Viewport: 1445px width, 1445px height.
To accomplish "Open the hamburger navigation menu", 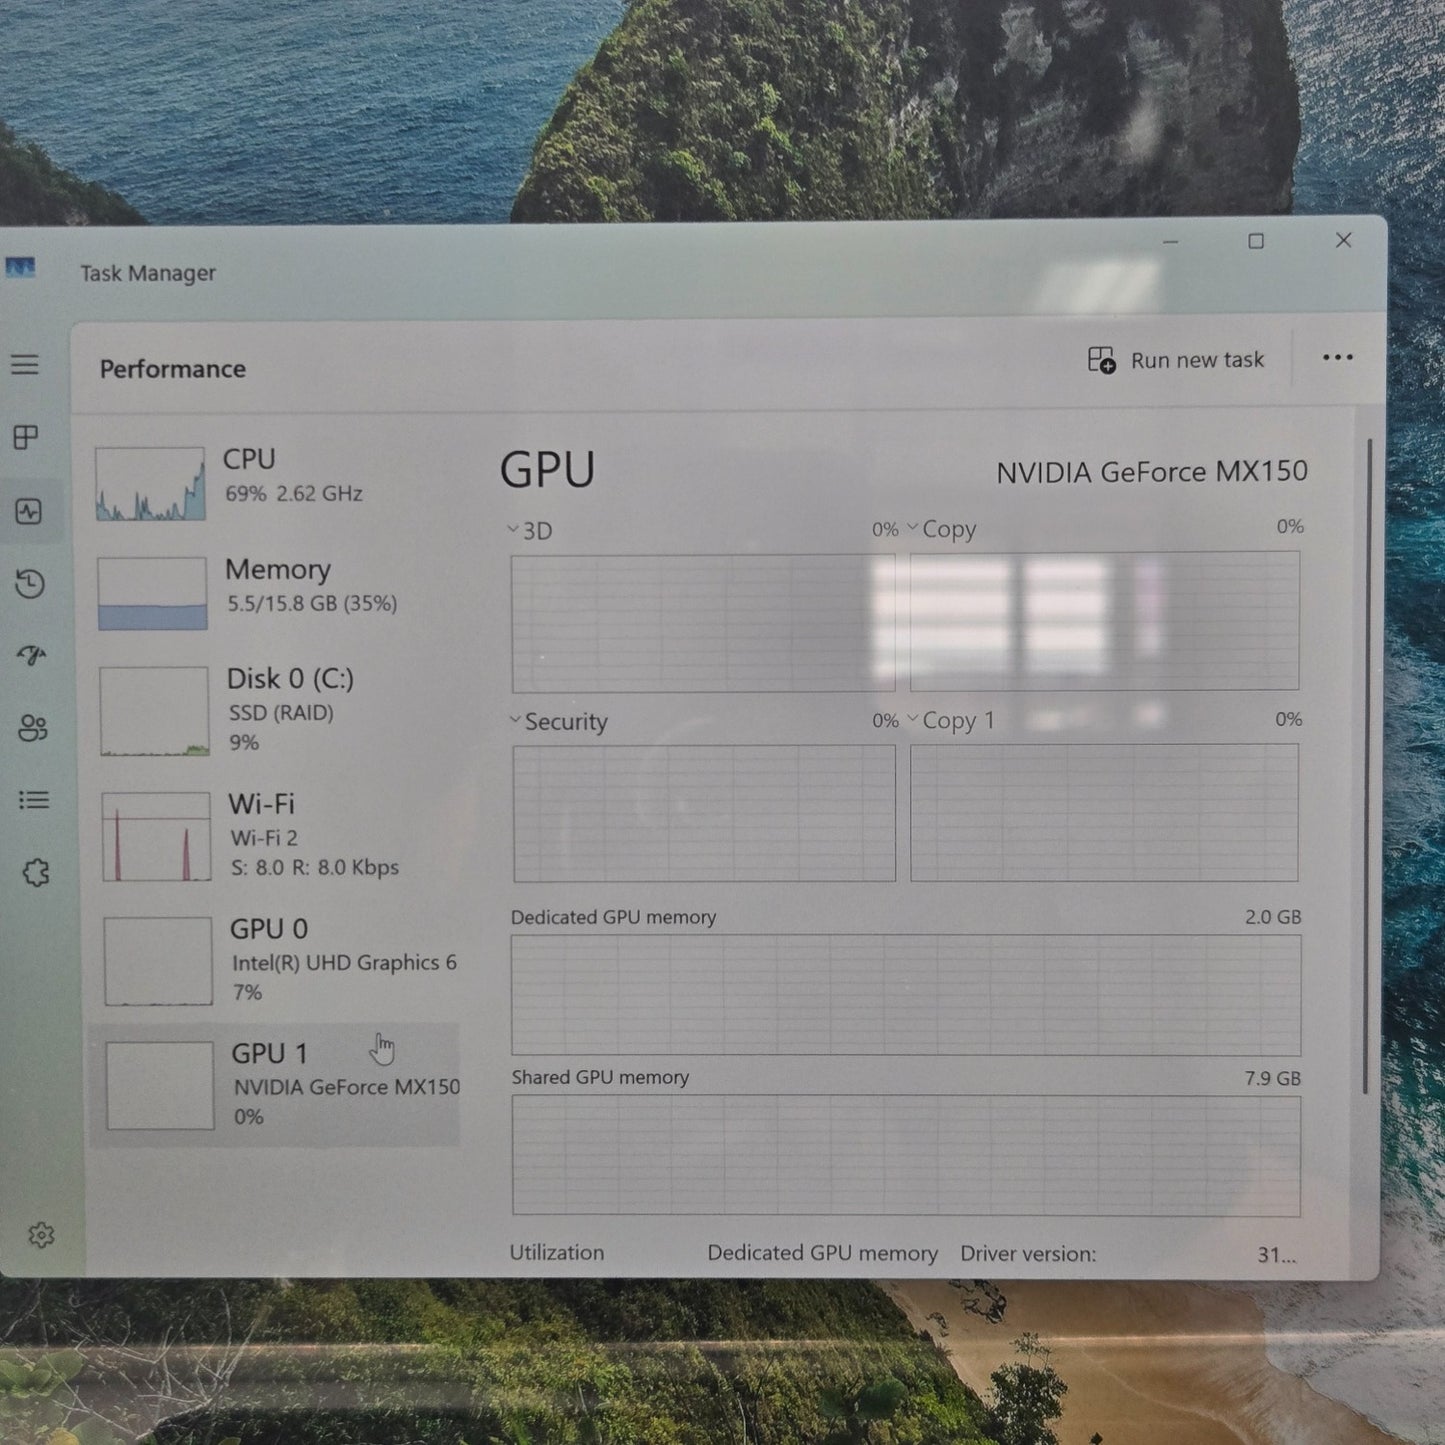I will pyautogui.click(x=25, y=365).
